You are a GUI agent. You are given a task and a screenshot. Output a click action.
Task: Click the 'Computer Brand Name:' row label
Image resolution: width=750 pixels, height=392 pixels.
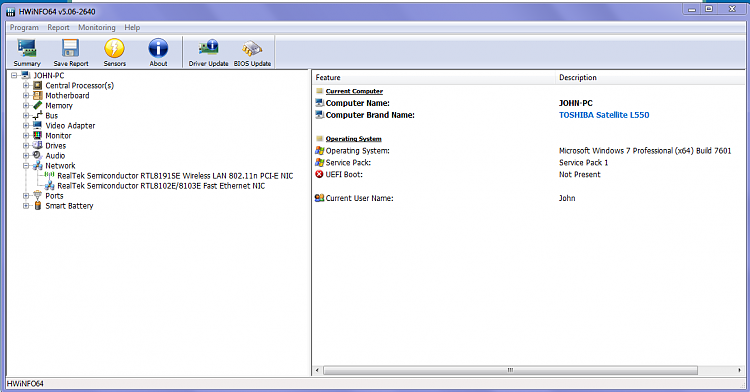click(x=370, y=115)
